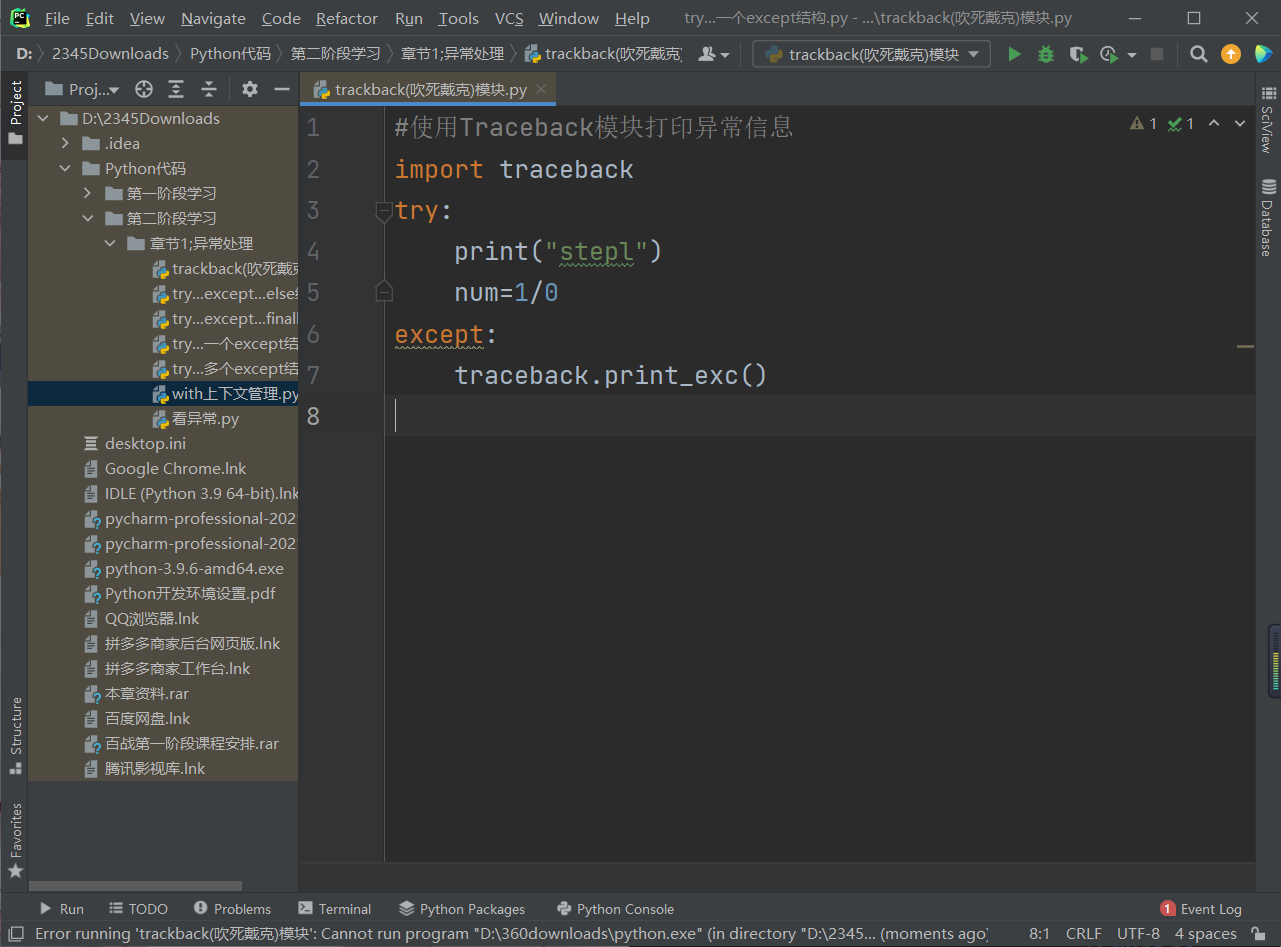Click the 4 spaces indent setting
Image resolution: width=1281 pixels, height=947 pixels.
tap(1205, 934)
